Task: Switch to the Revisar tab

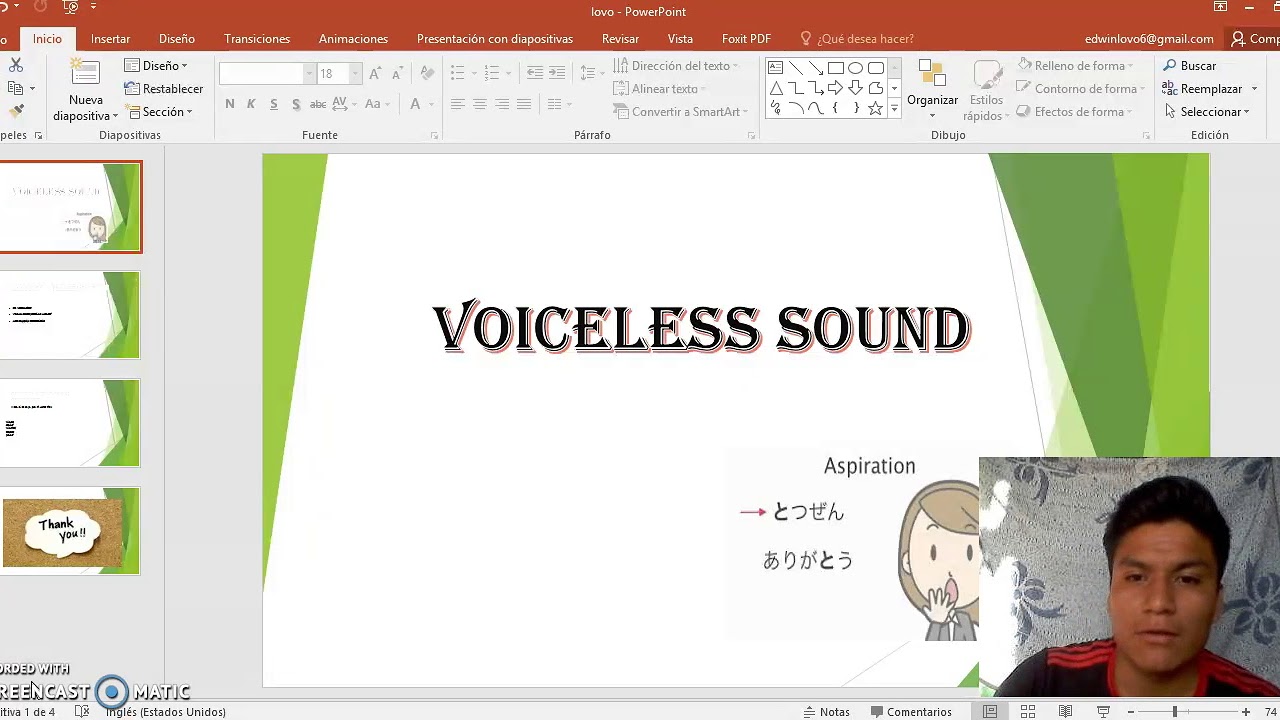Action: [x=620, y=39]
